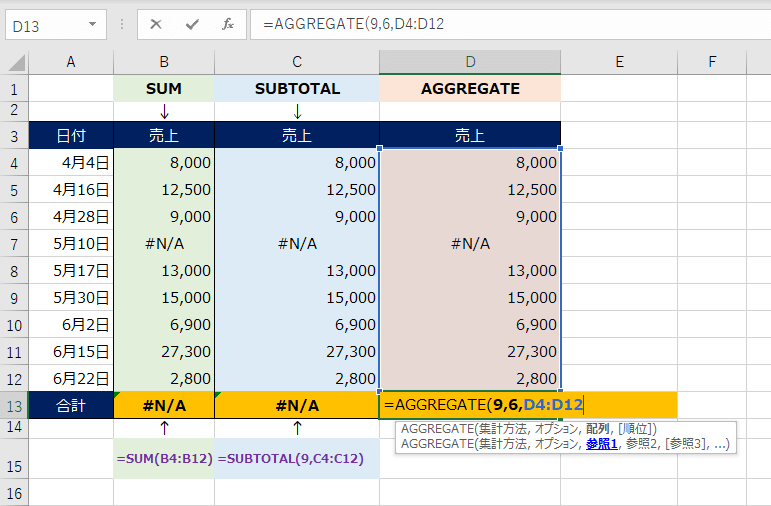Click the #N/A error cell in B13
Image resolution: width=771 pixels, height=506 pixels.
tap(164, 405)
